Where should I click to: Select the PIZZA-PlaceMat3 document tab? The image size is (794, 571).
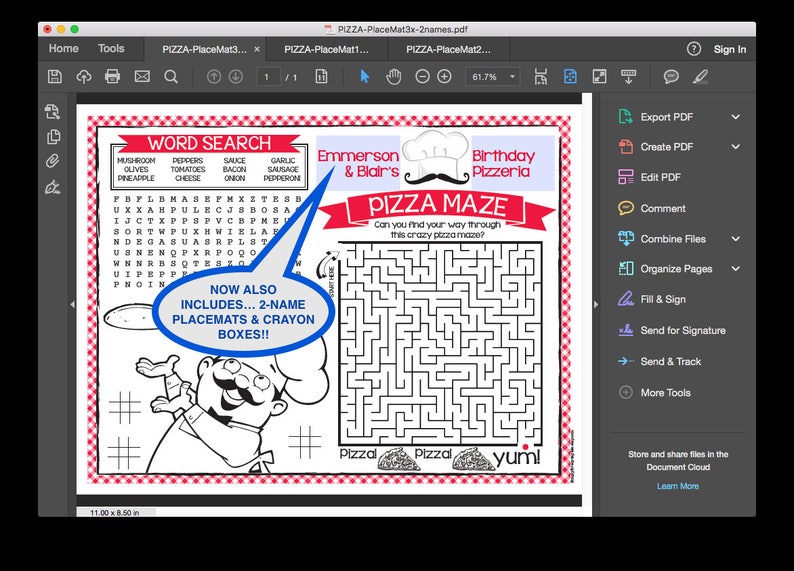coord(204,50)
